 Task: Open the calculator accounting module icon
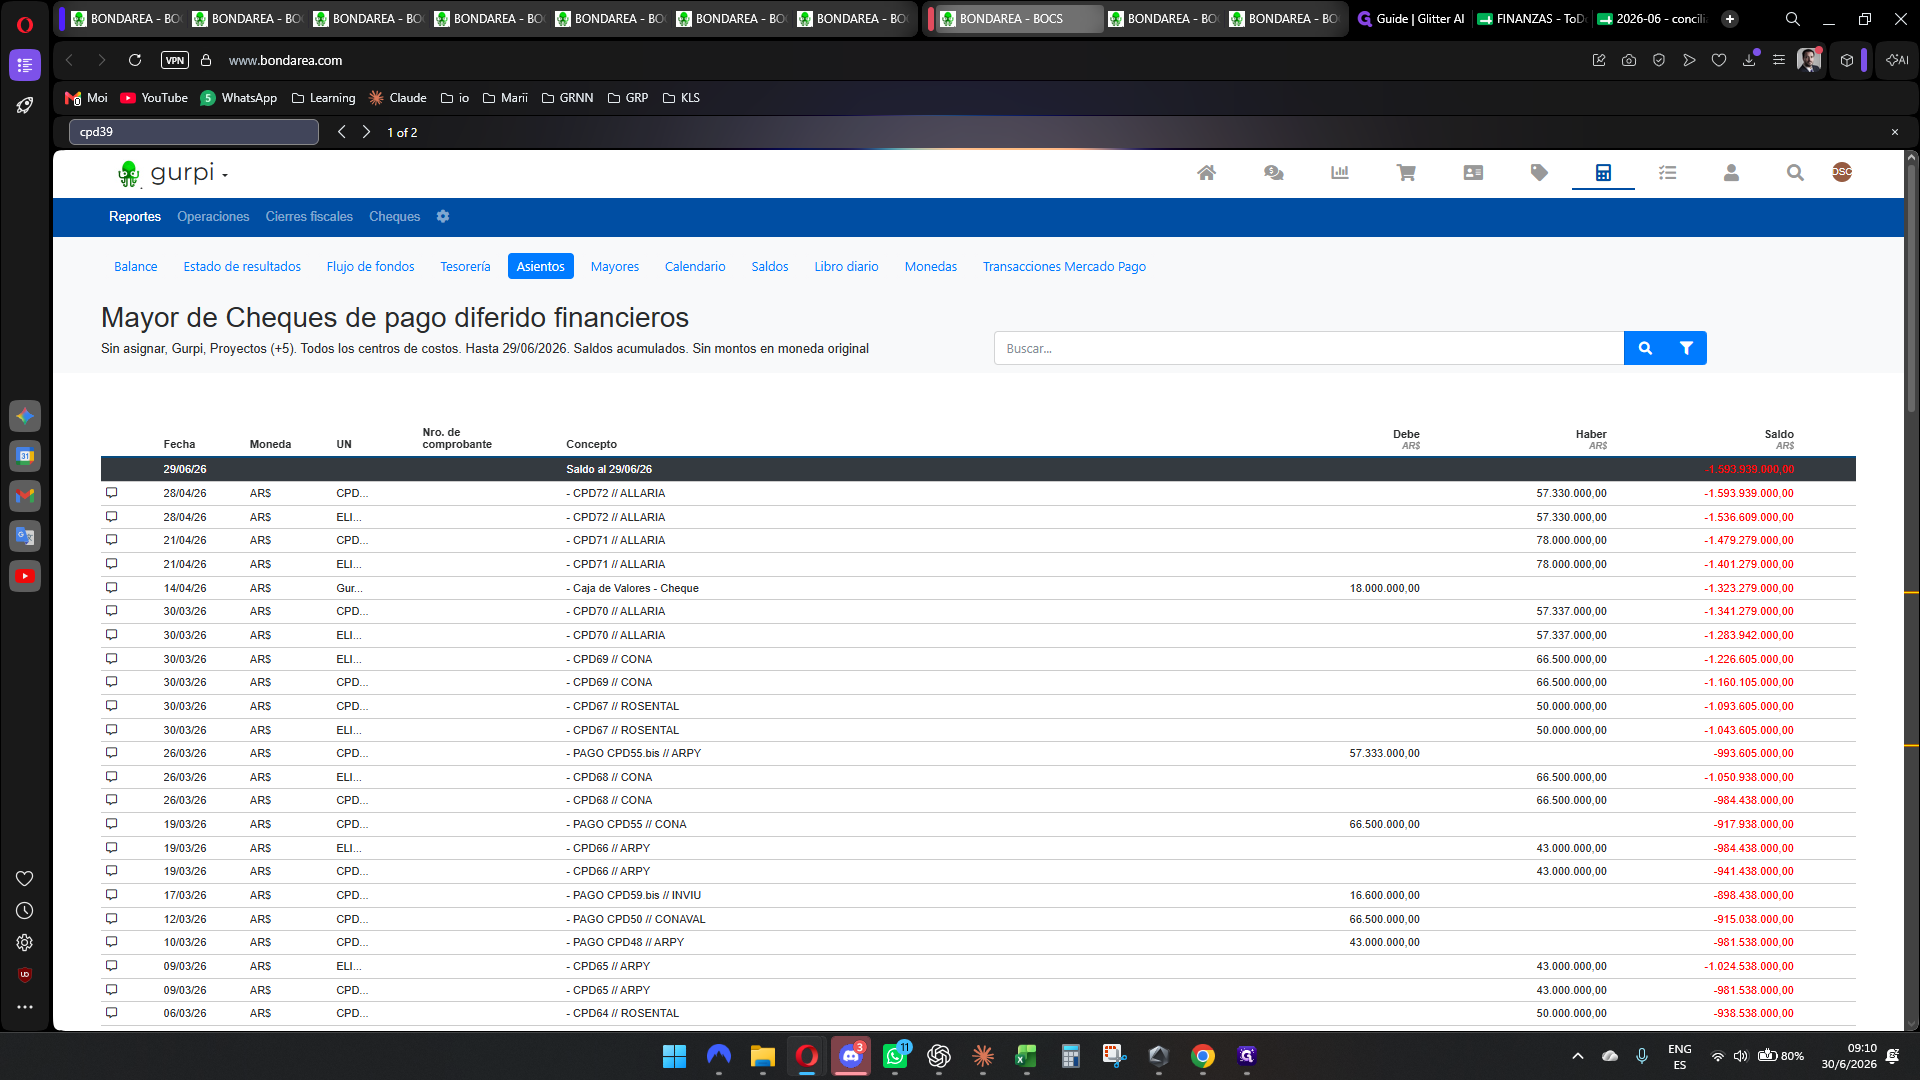1603,173
